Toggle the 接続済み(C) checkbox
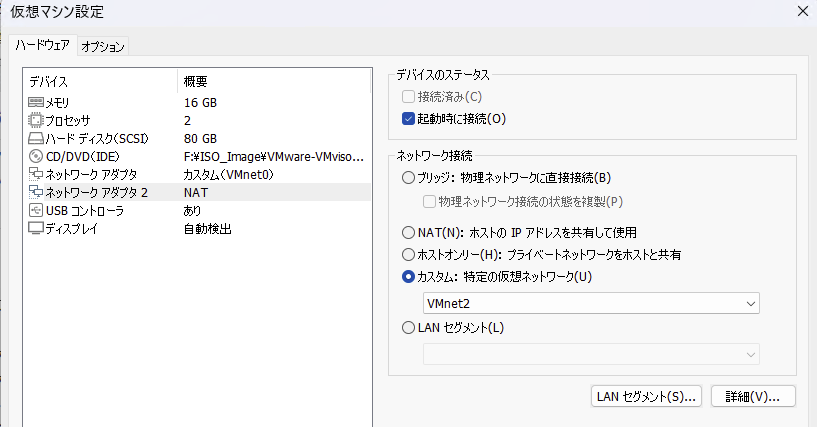Image resolution: width=817 pixels, height=427 pixels. (x=408, y=96)
